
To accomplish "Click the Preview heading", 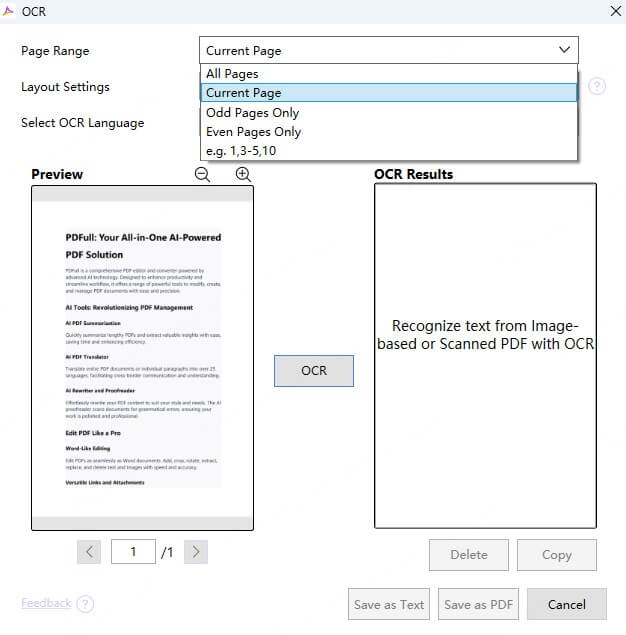I will click(x=57, y=174).
